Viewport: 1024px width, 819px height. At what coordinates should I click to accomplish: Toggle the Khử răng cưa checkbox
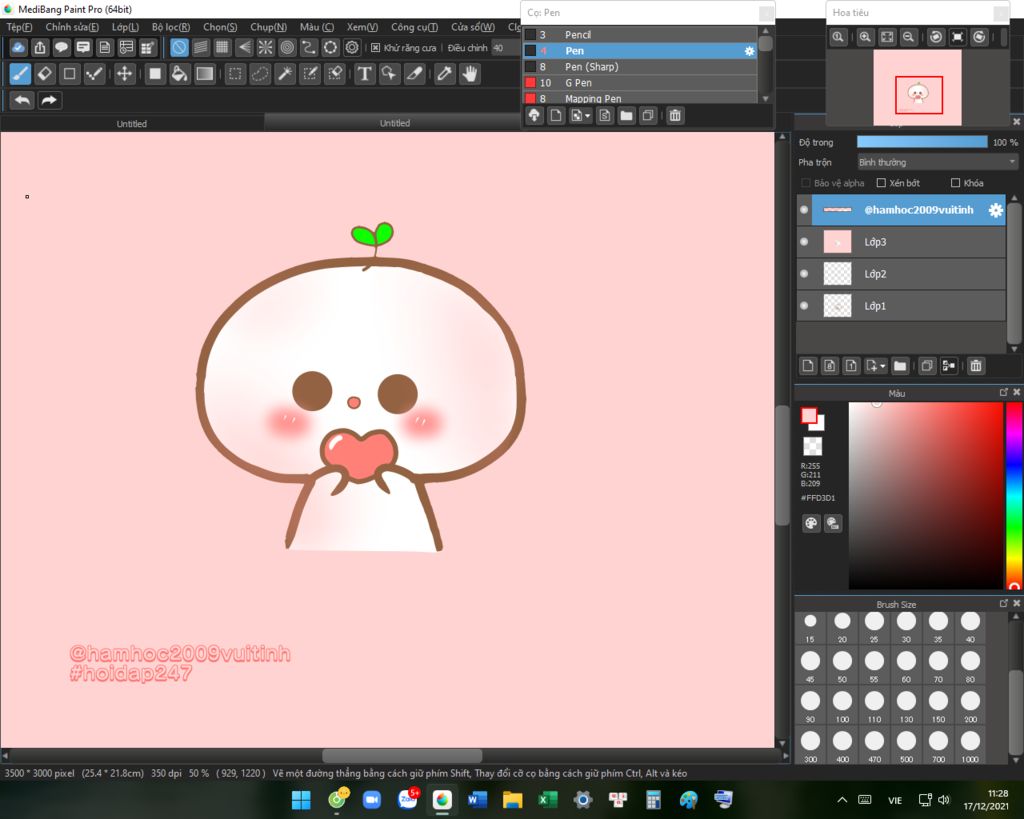[x=376, y=48]
